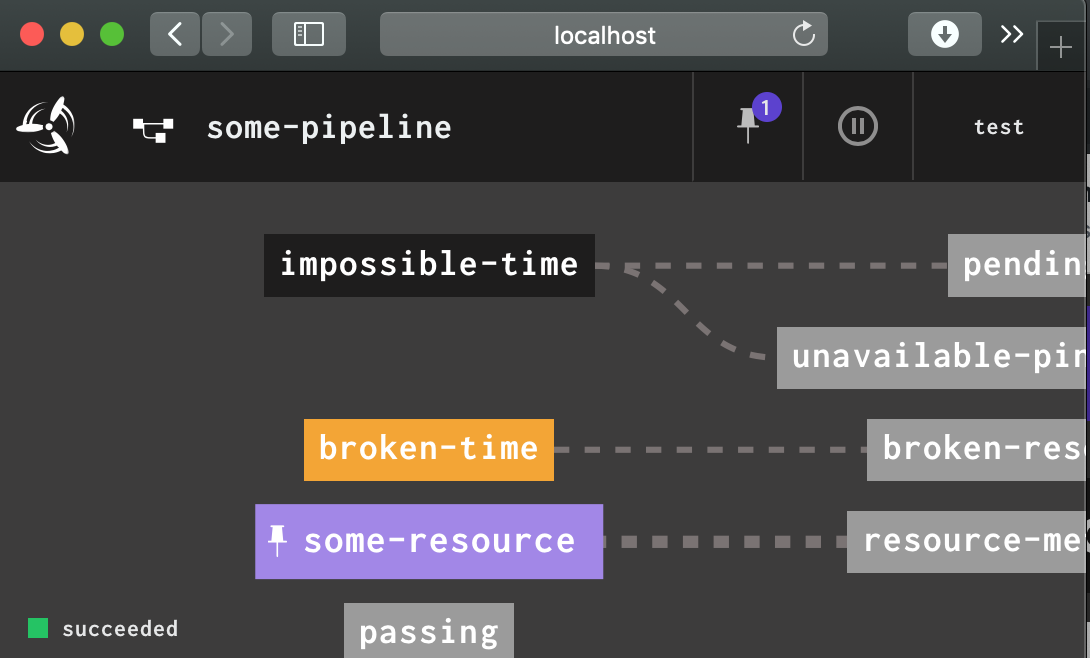1090x658 pixels.
Task: Toggle pin state of some-resource node
Action: (277, 541)
